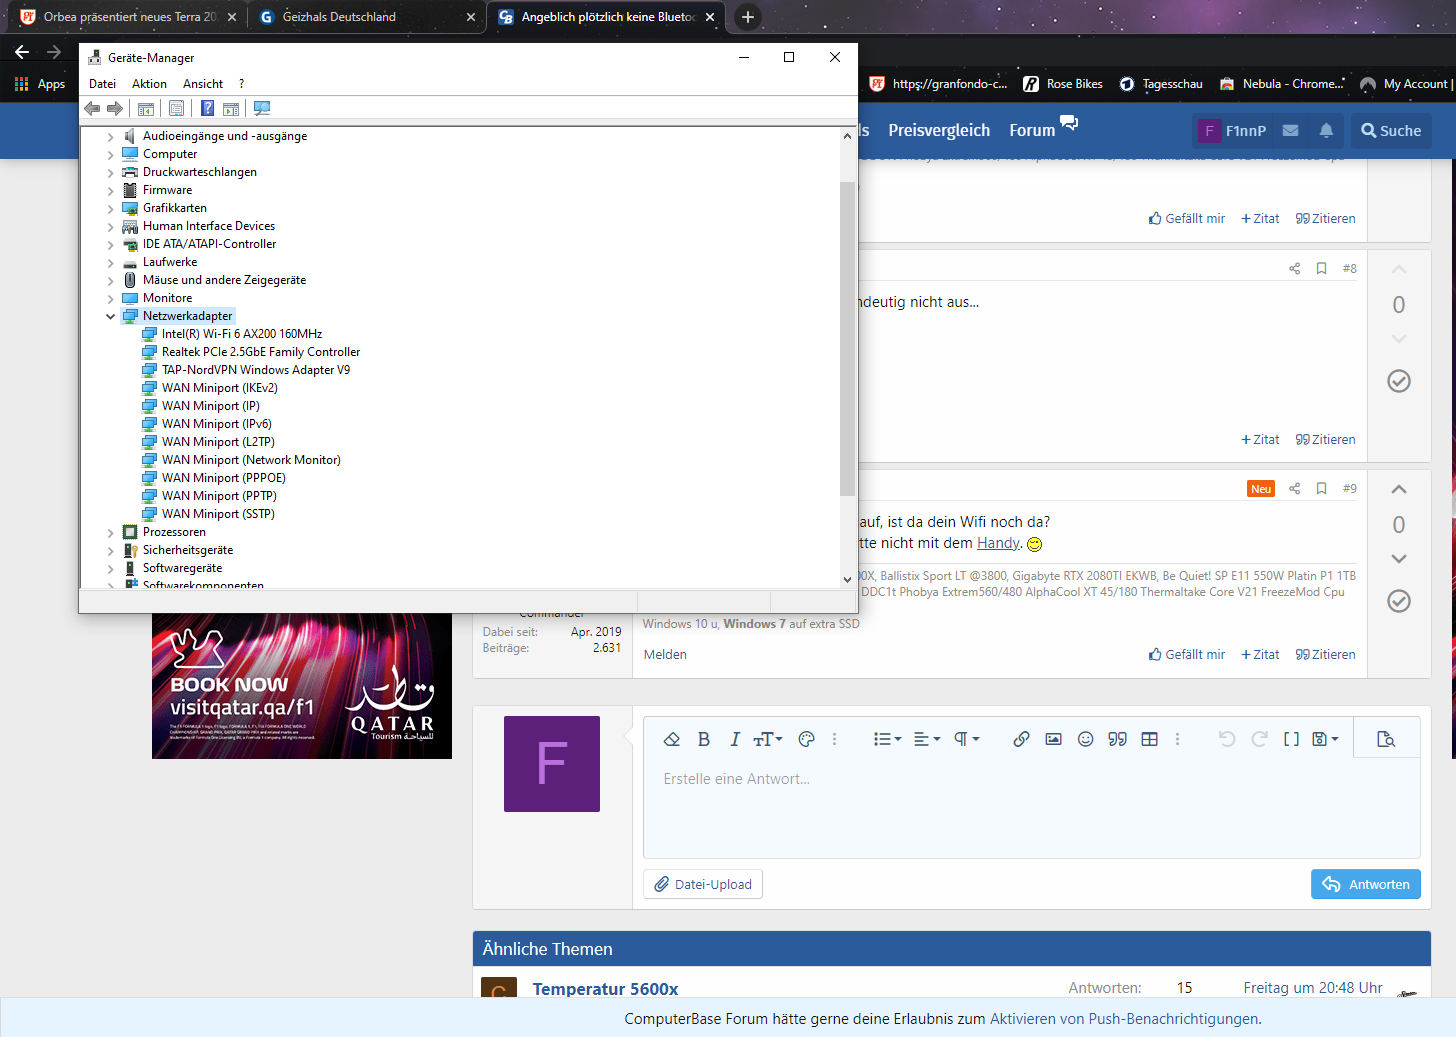Insert an image in the reply editor

coord(1053,739)
